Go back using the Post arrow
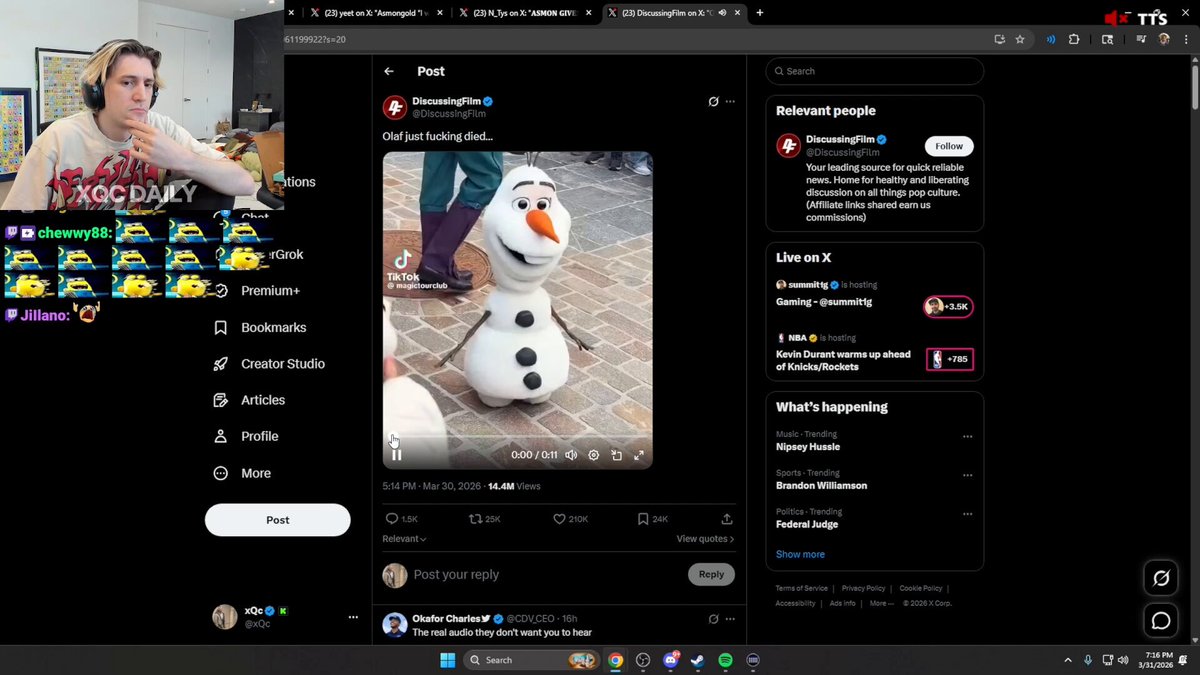 point(389,71)
